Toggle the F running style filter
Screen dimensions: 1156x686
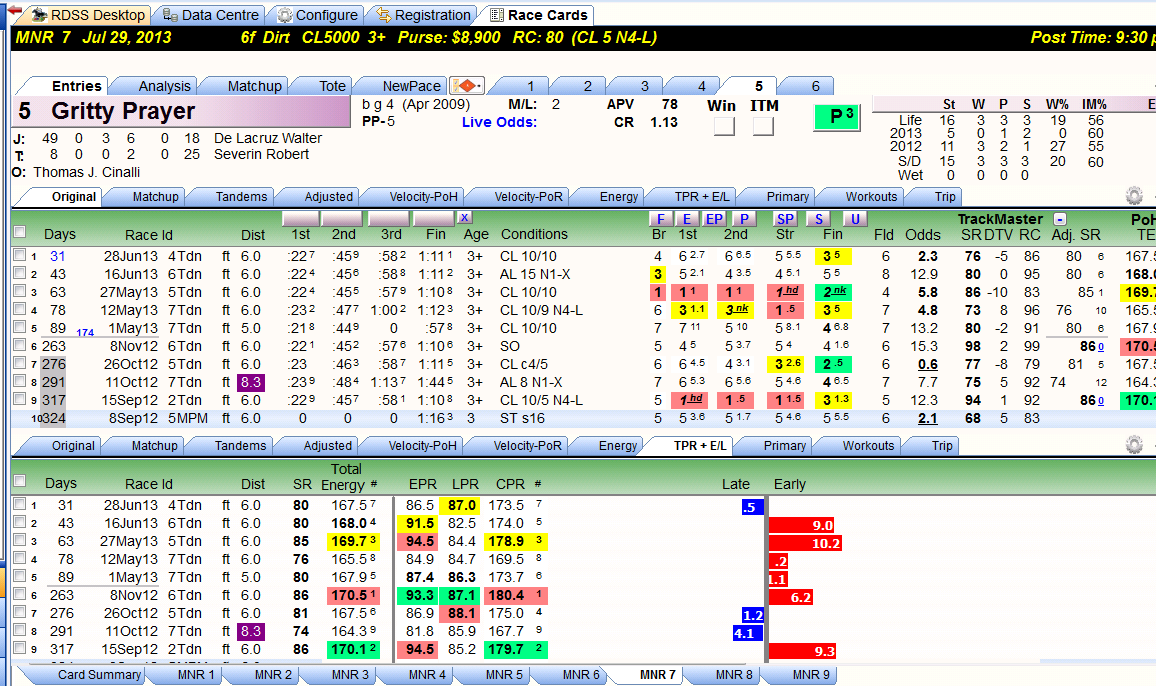(660, 219)
